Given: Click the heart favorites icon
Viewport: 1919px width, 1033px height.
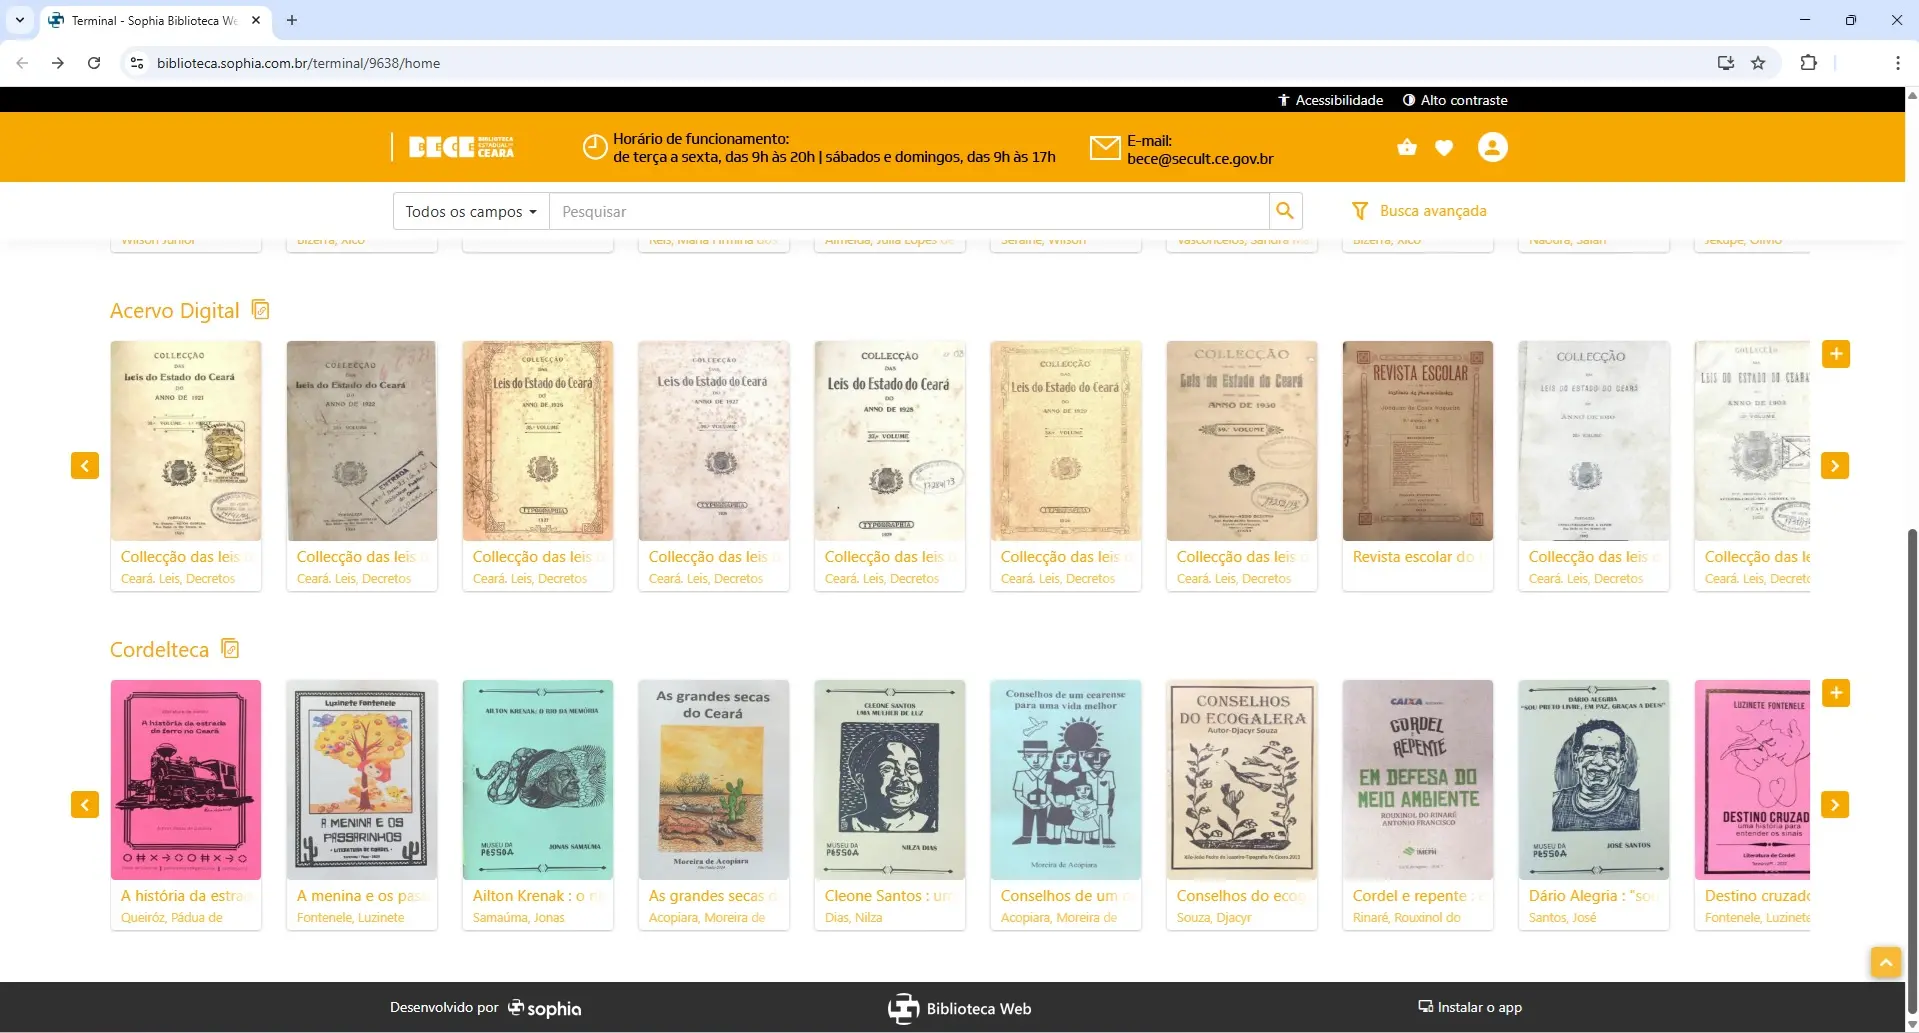Looking at the screenshot, I should [x=1444, y=147].
